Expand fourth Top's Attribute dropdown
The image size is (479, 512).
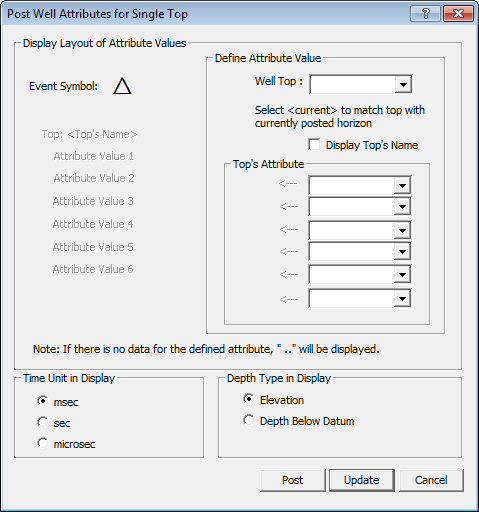tap(402, 251)
